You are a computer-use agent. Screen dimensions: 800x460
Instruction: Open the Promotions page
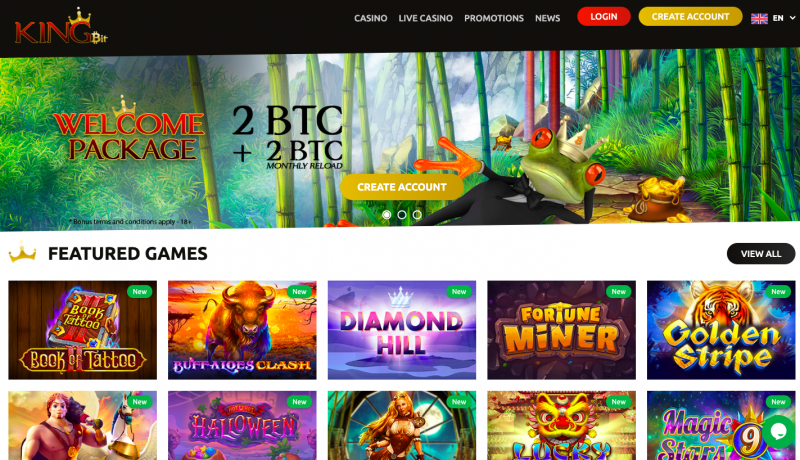(494, 18)
